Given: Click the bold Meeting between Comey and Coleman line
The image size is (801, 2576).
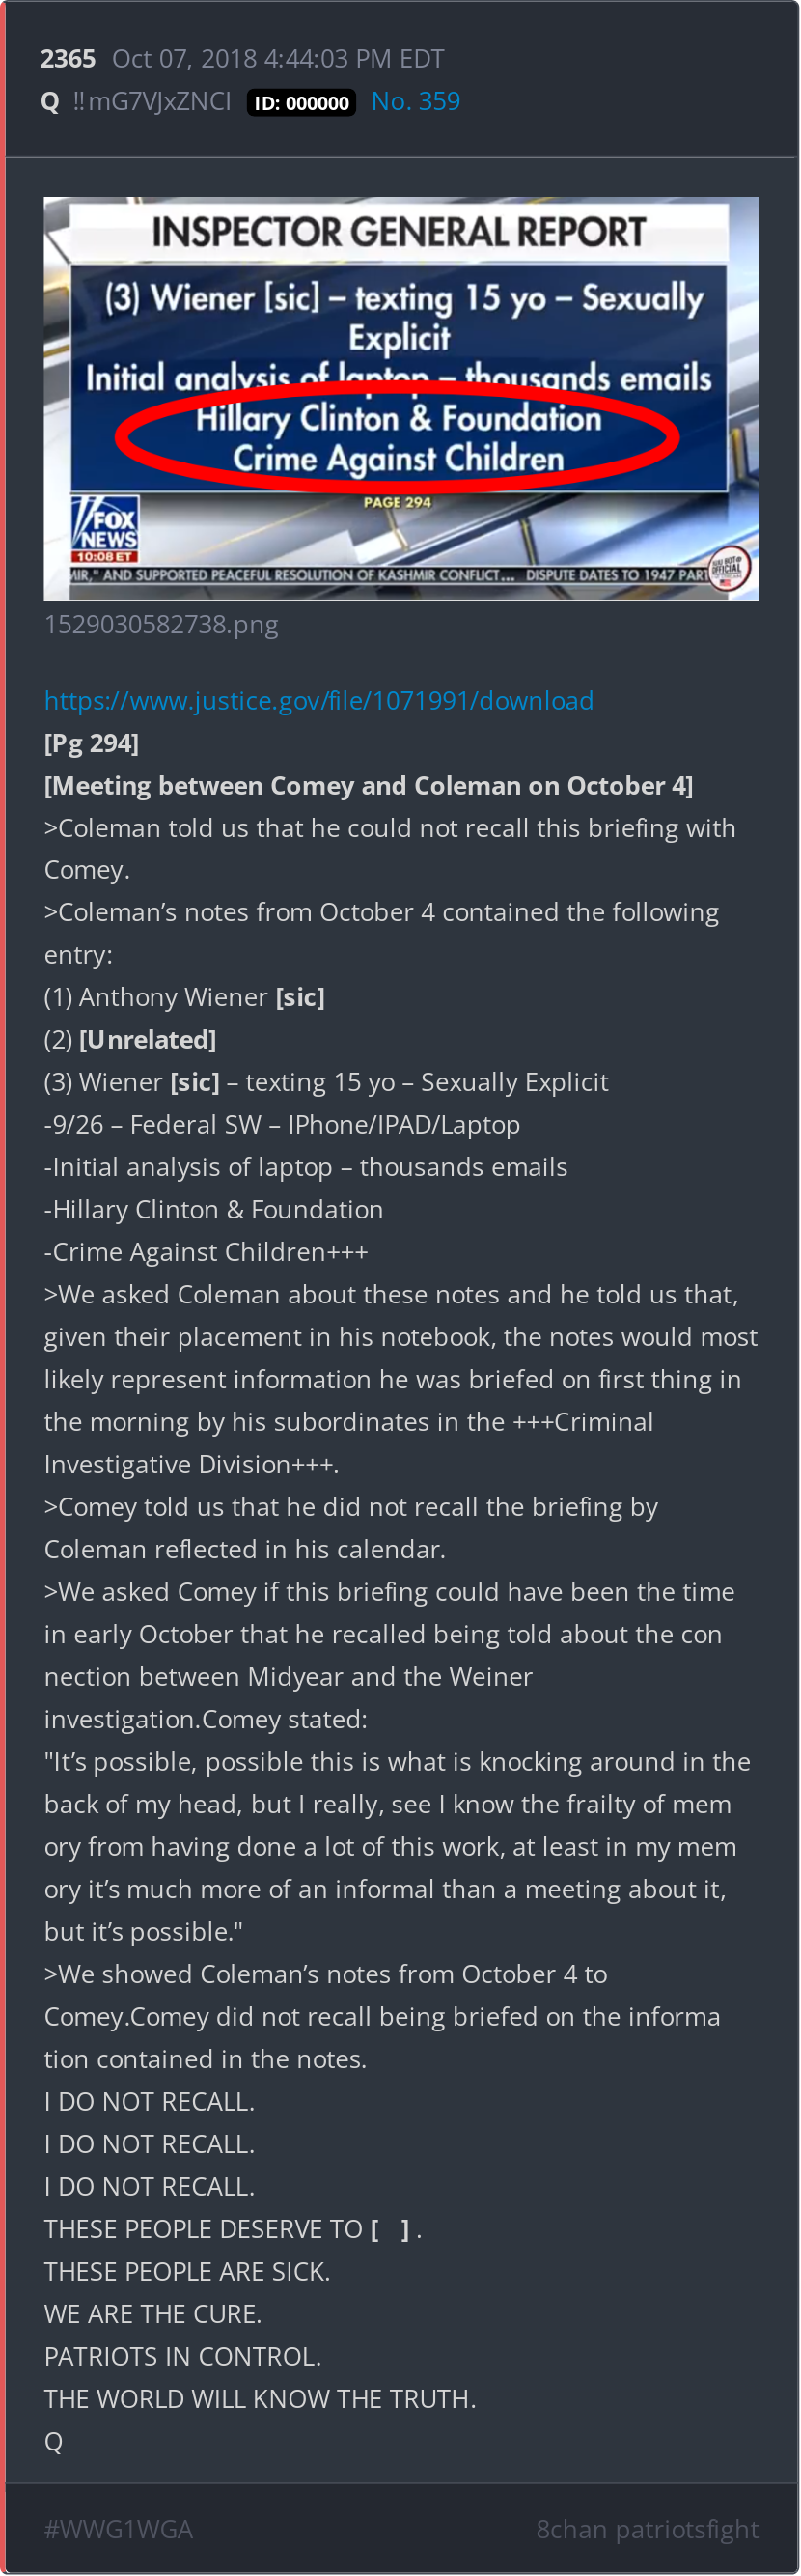Looking at the screenshot, I should [368, 785].
